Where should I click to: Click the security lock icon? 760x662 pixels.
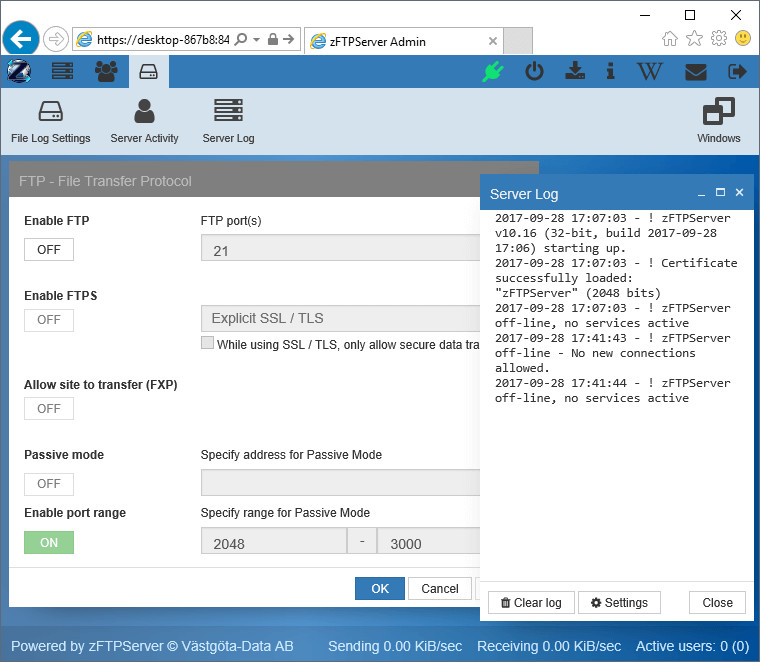(273, 39)
